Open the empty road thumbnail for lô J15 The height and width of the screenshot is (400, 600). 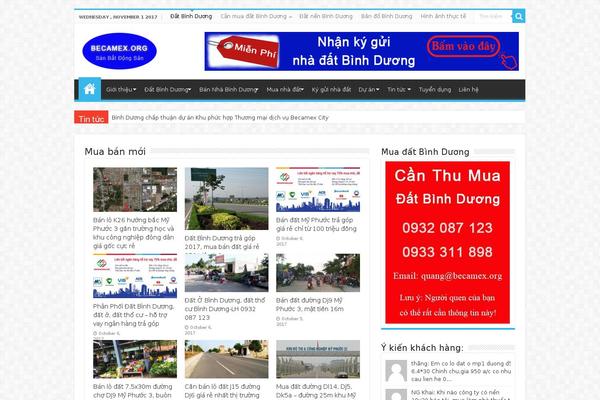coord(227,359)
